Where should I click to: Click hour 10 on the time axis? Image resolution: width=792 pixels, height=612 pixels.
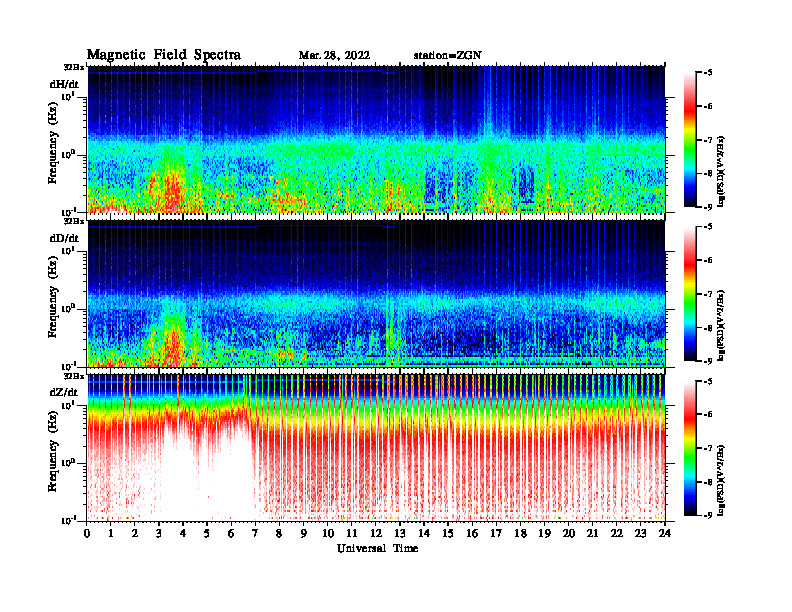click(x=328, y=534)
